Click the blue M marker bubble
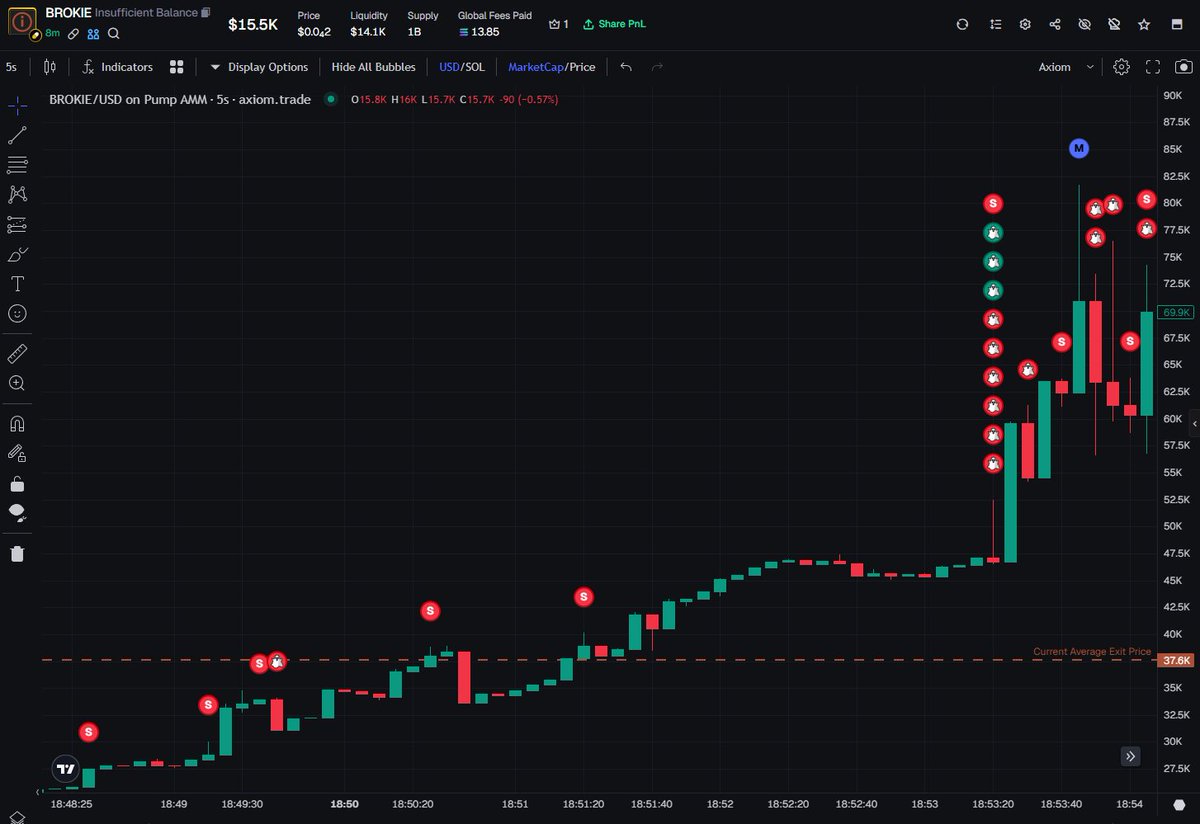 pos(1078,148)
